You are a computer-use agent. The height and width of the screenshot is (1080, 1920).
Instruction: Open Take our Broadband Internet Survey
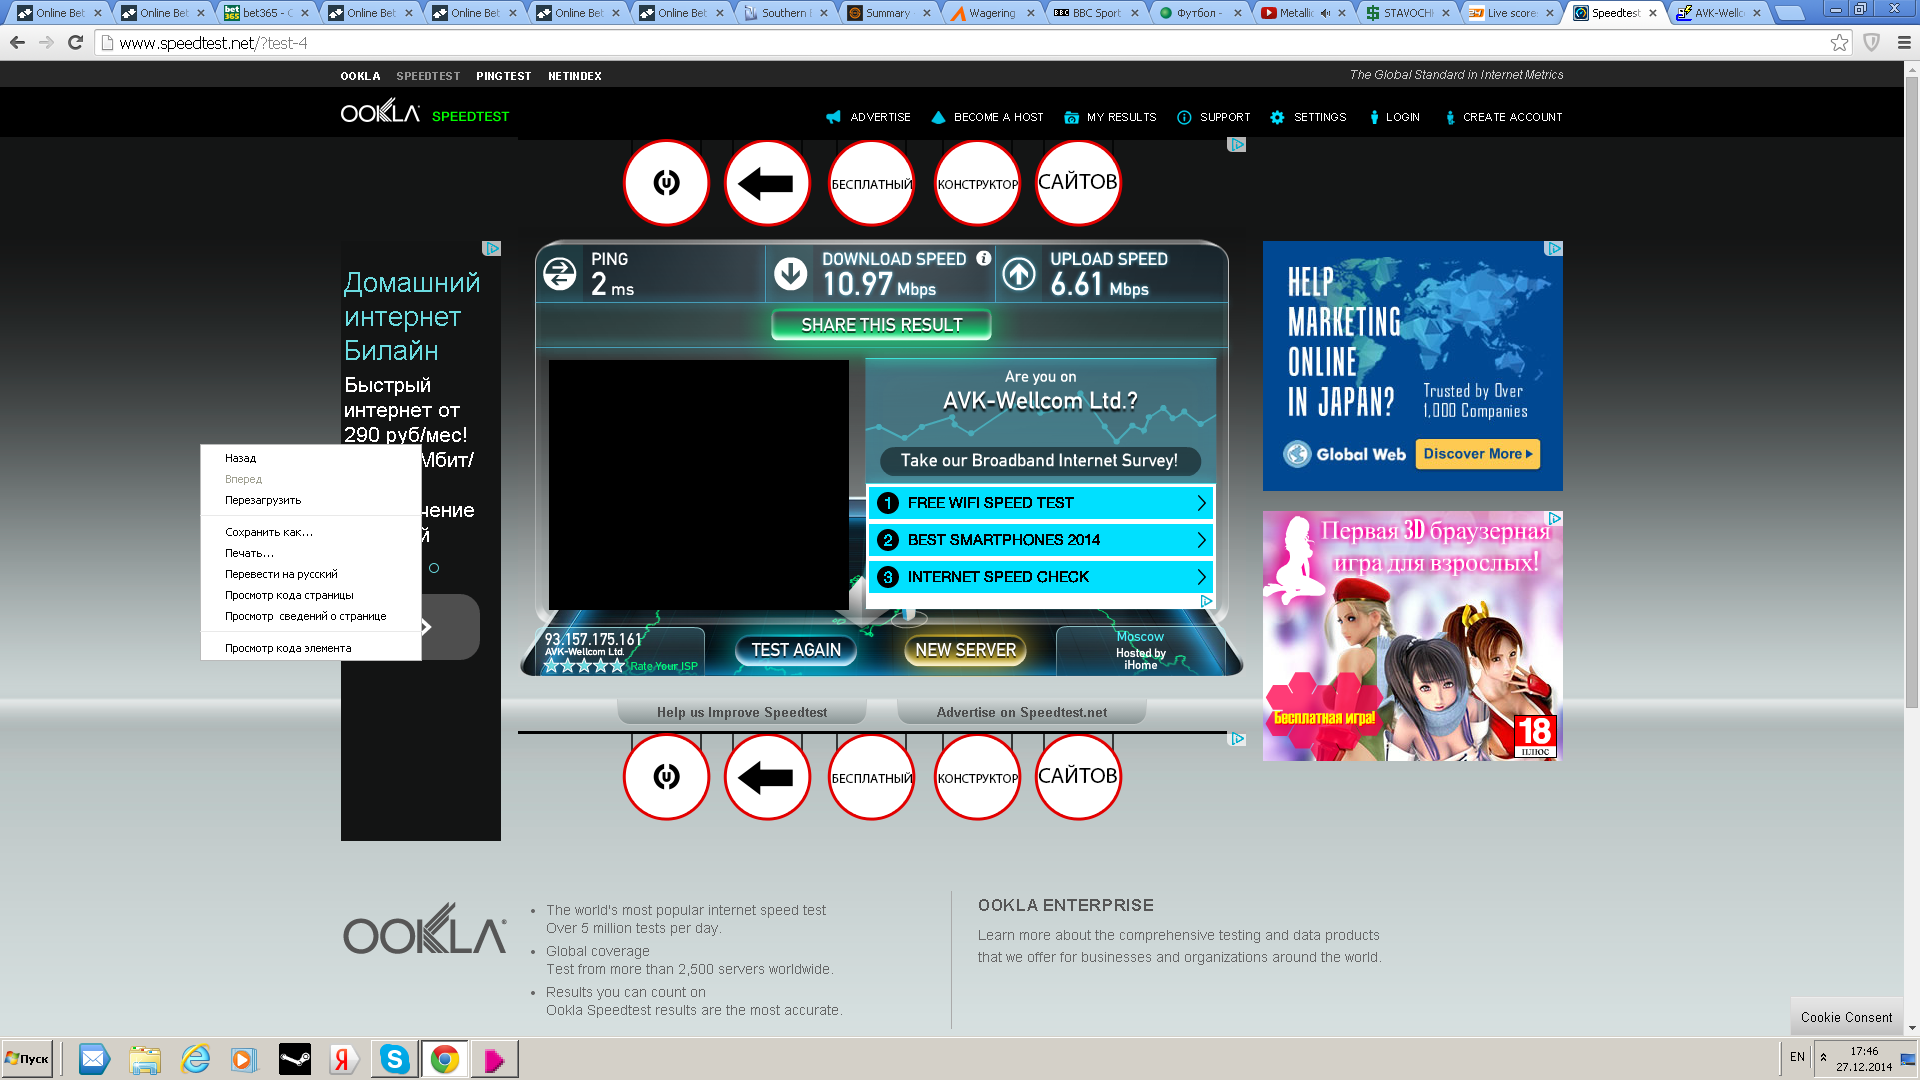pos(1039,461)
